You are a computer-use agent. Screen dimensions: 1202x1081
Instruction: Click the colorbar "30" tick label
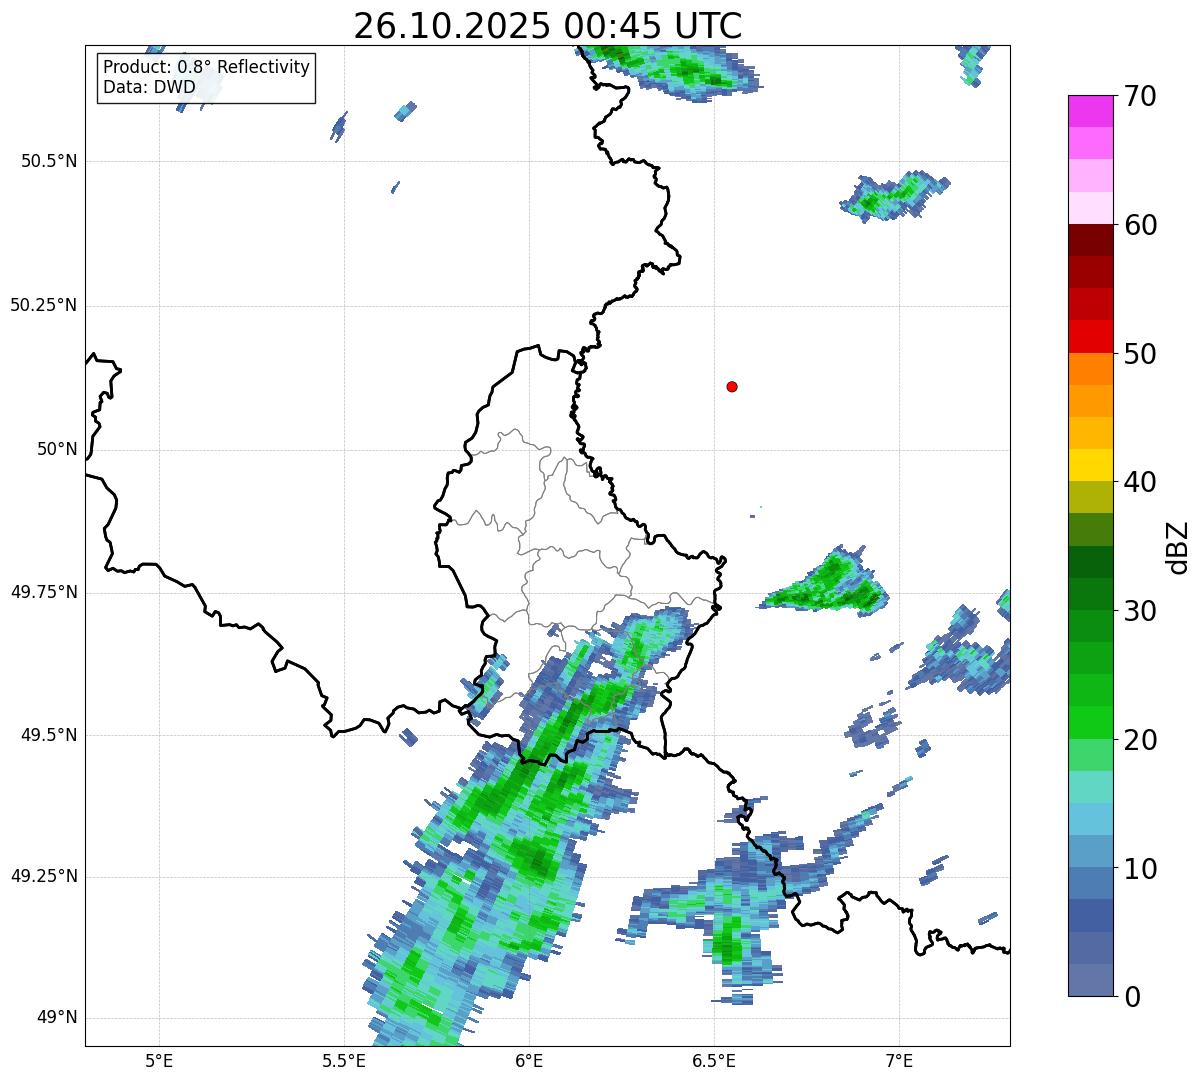click(1140, 611)
